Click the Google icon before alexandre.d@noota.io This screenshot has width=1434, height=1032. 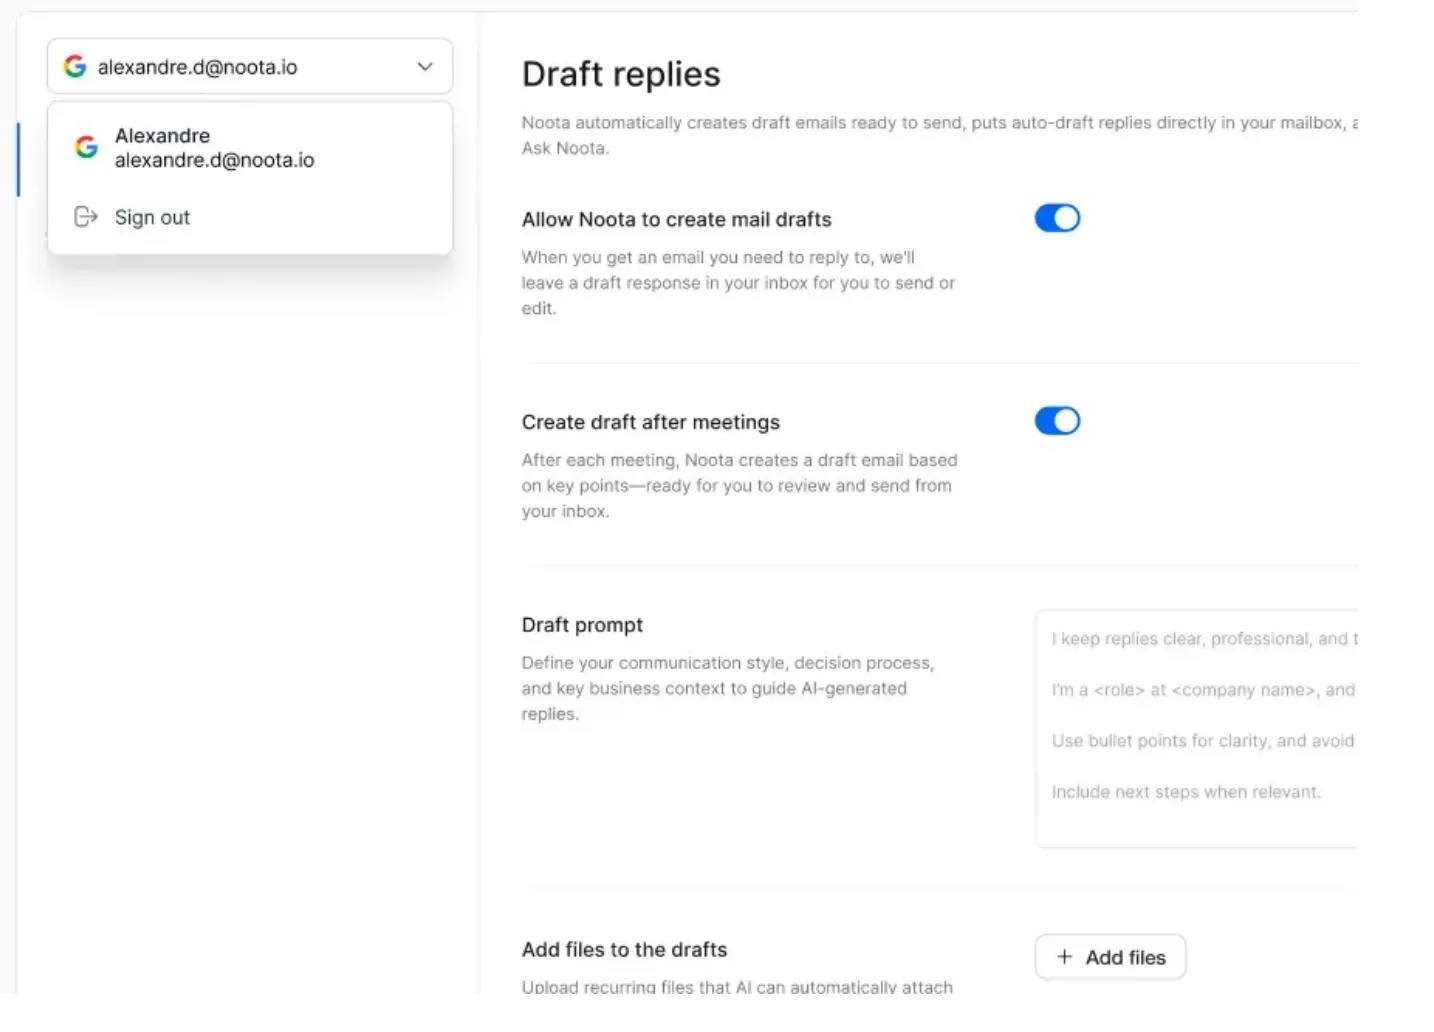click(x=74, y=66)
